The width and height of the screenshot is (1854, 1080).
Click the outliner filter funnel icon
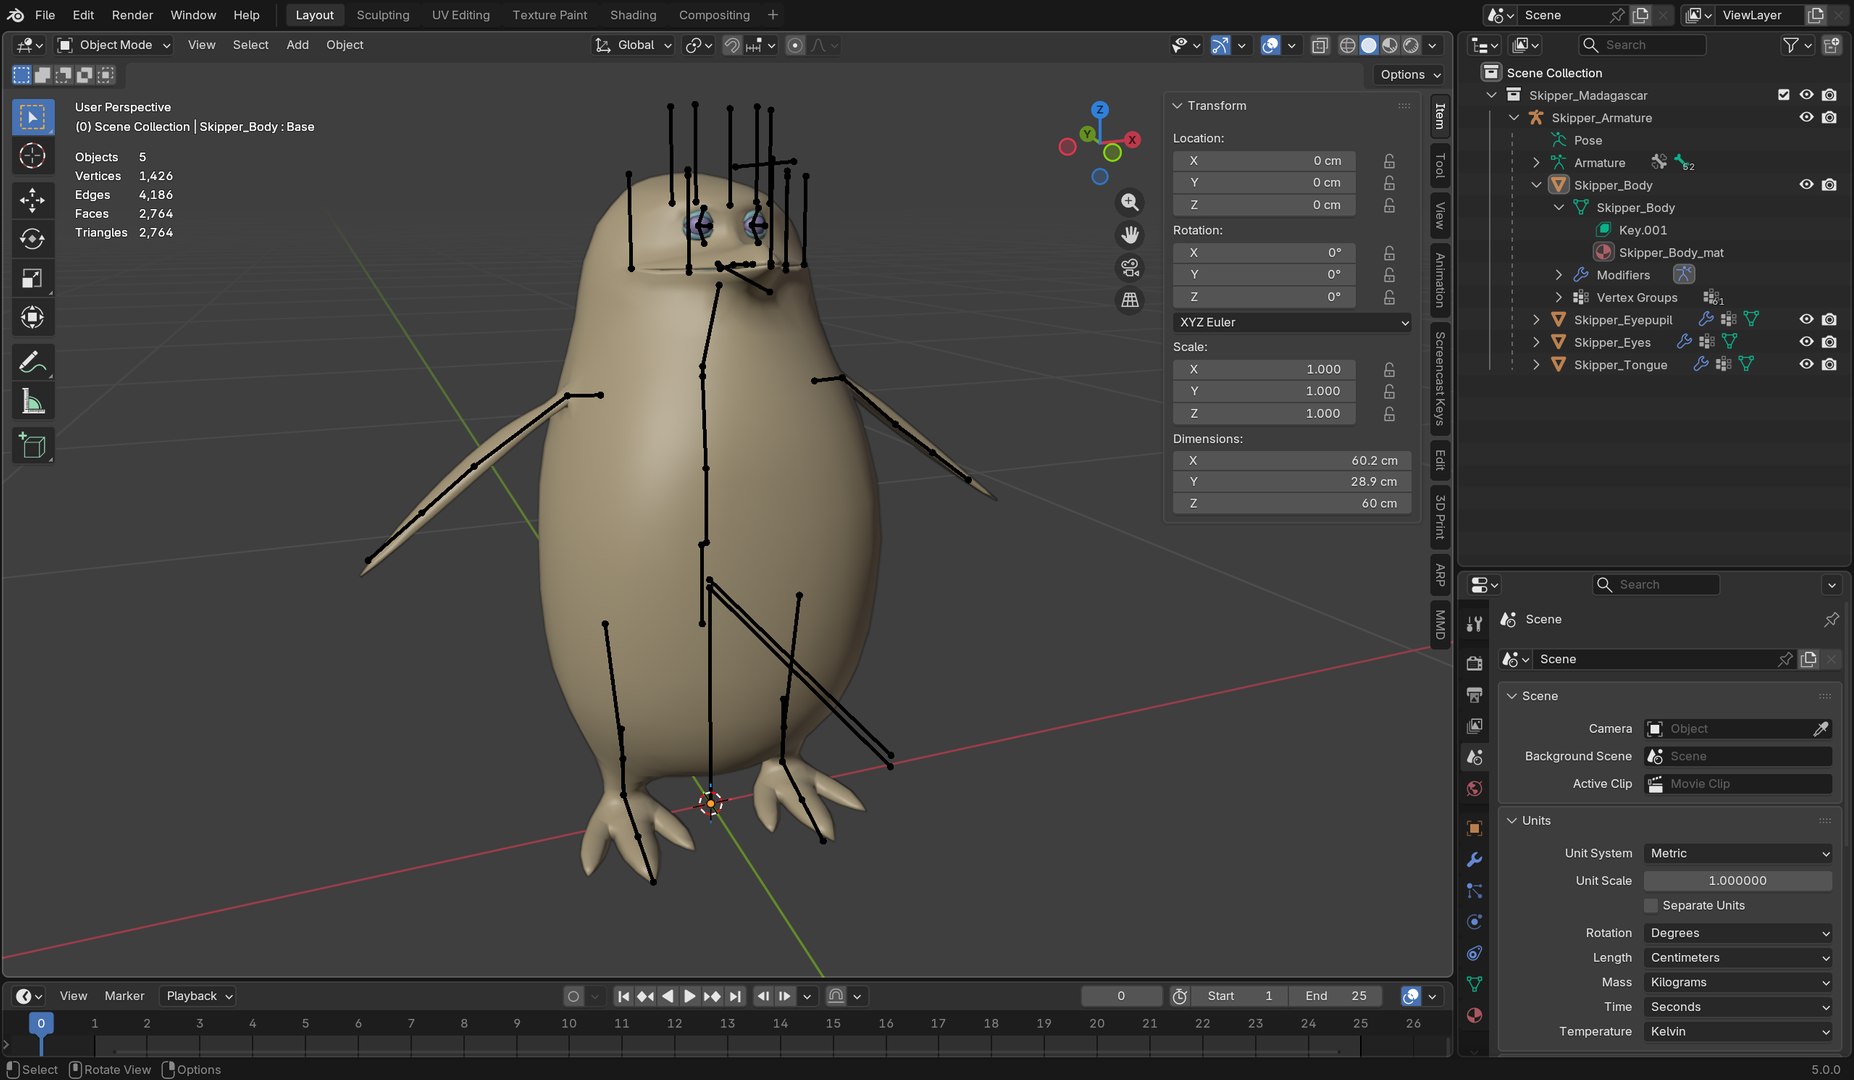pyautogui.click(x=1791, y=45)
